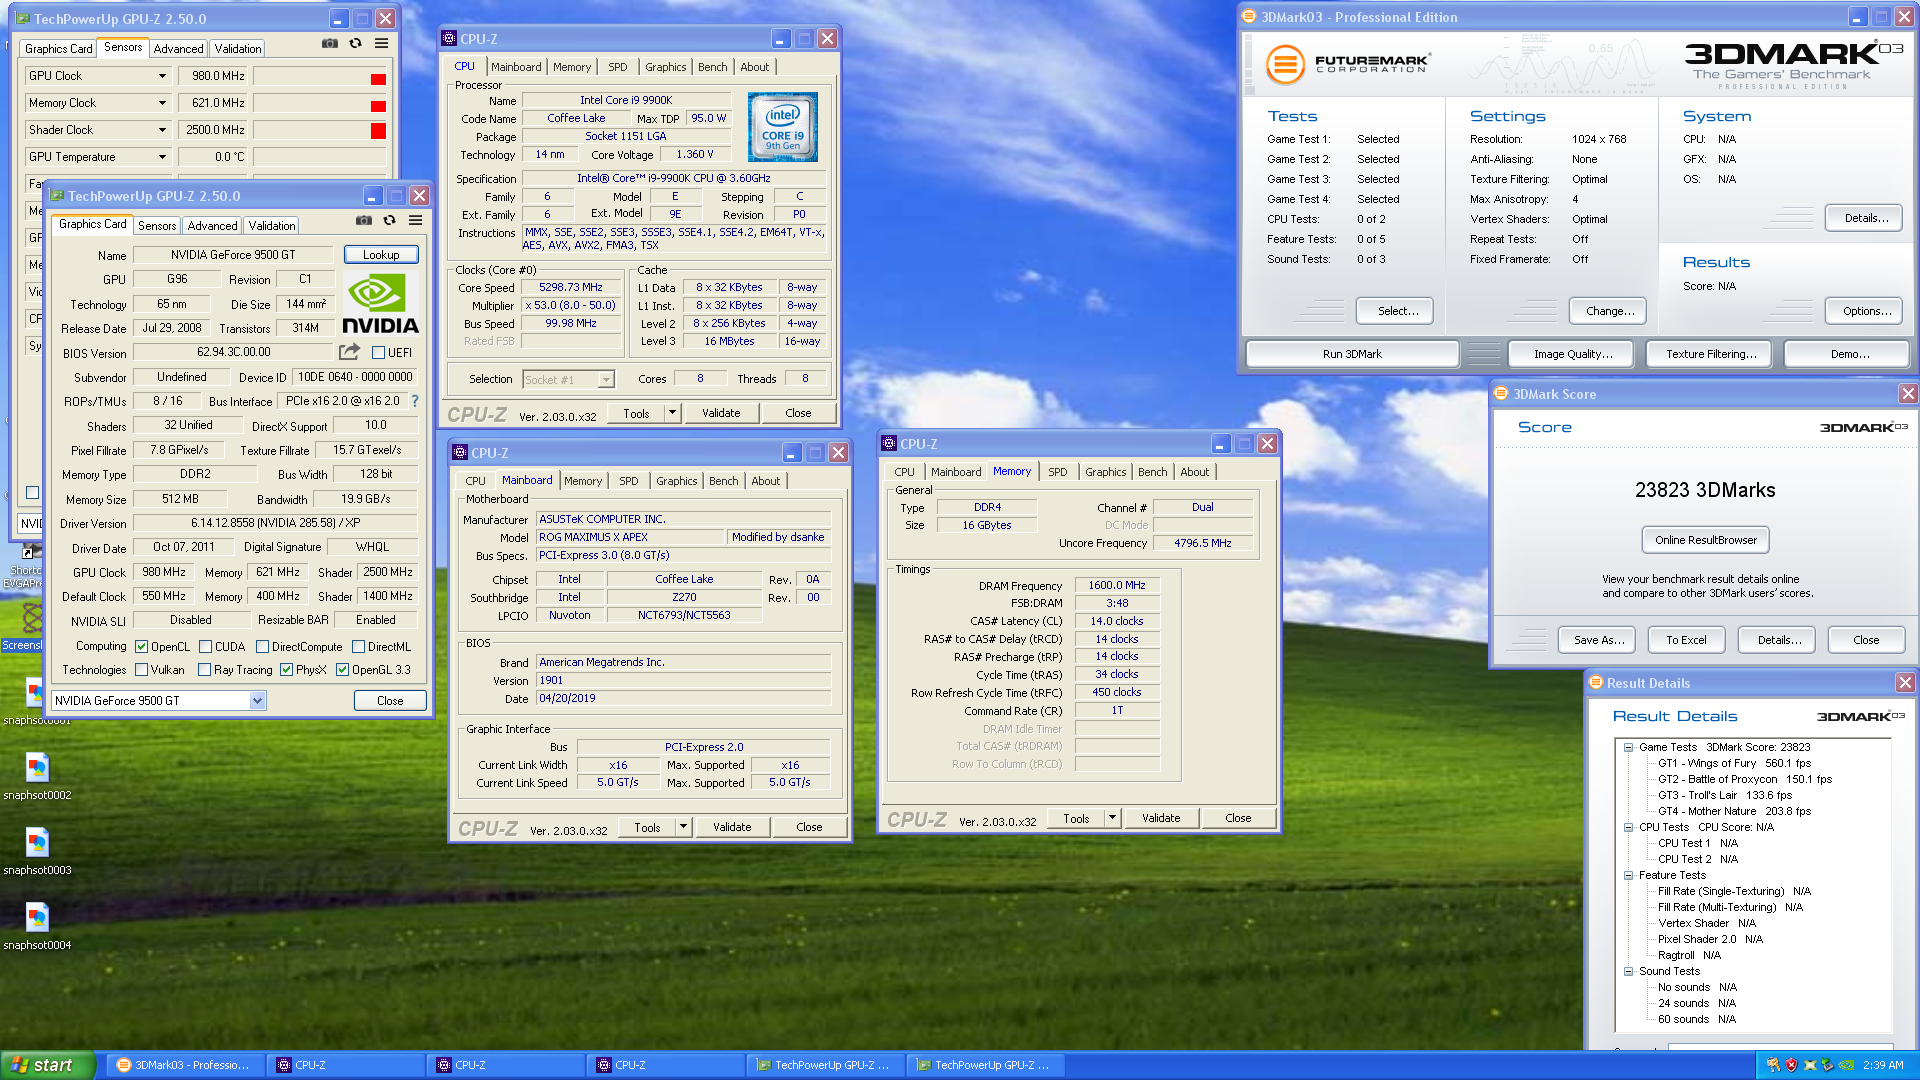Click the green NVIDIA tray icon
This screenshot has height=1080, width=1920.
coord(1846,1065)
